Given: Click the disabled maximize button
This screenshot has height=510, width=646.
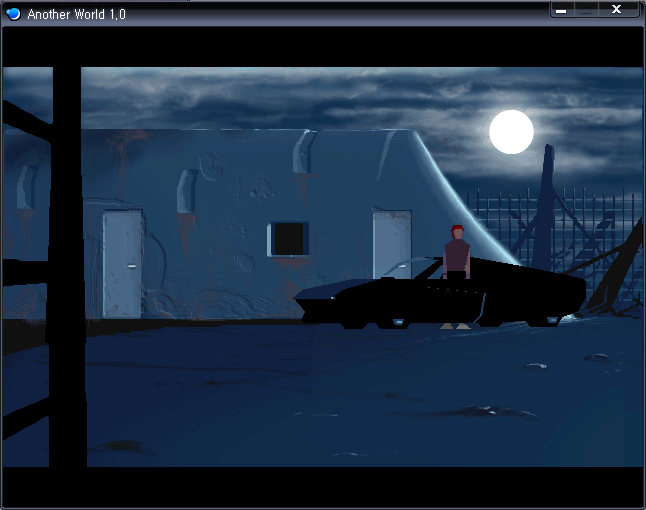Looking at the screenshot, I should [586, 10].
